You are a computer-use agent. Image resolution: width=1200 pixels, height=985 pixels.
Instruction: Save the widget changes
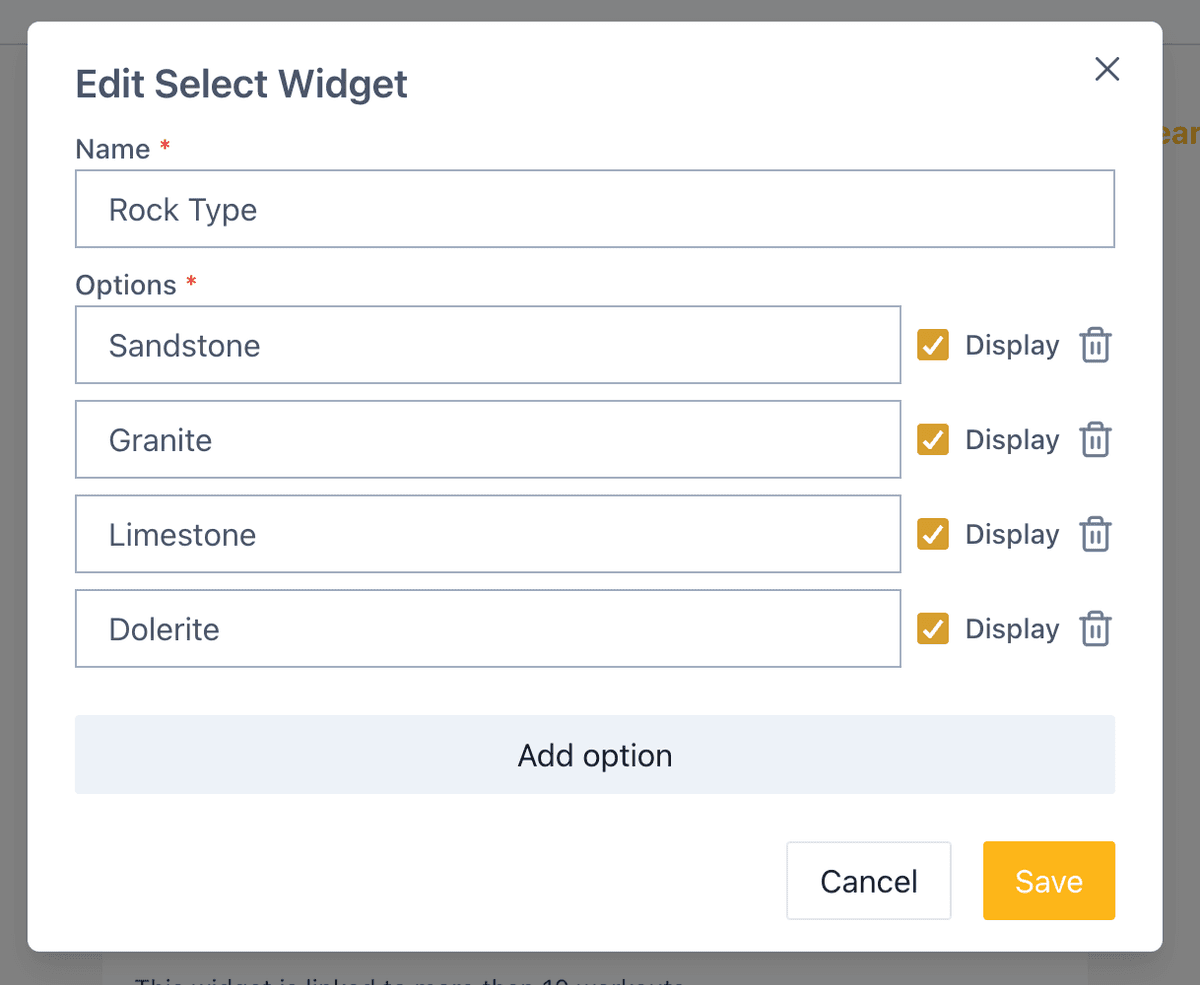click(1049, 881)
